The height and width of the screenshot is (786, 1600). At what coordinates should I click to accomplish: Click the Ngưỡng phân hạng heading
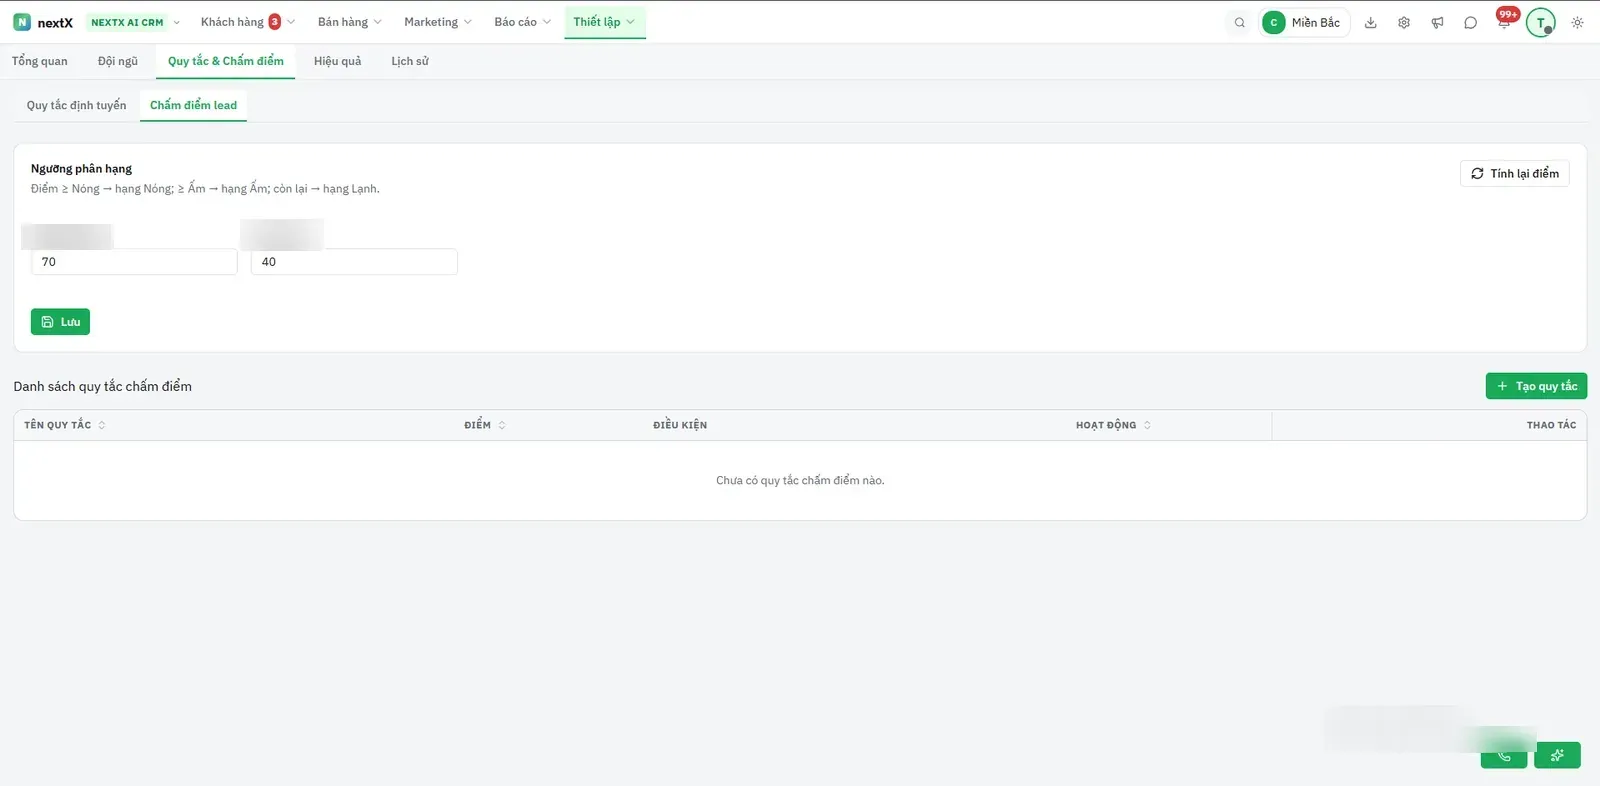pos(81,169)
